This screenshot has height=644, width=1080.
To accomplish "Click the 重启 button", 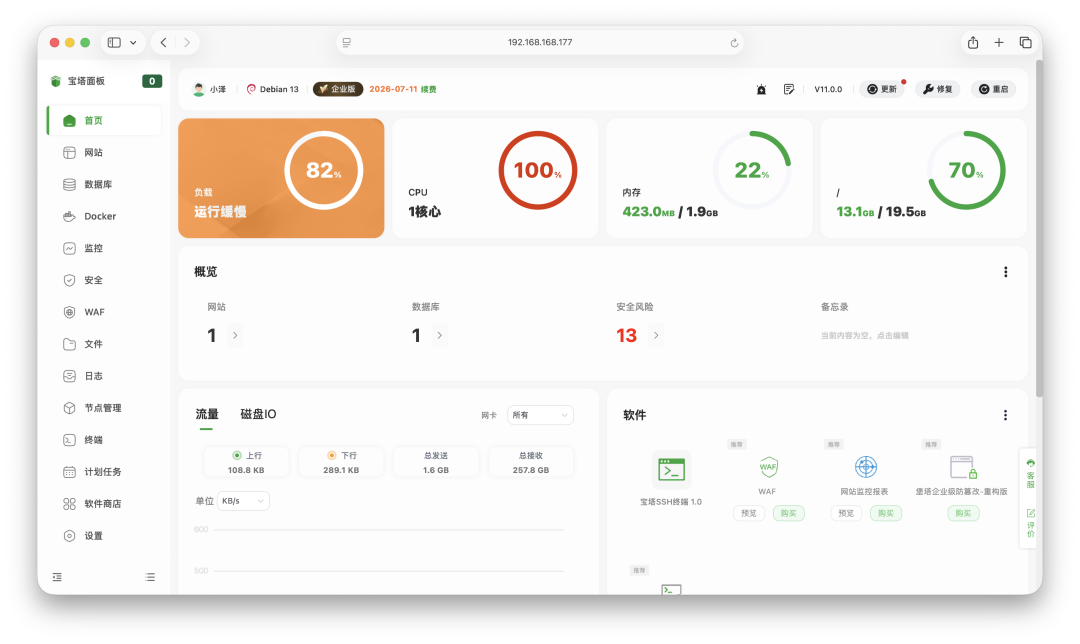I will pos(991,89).
